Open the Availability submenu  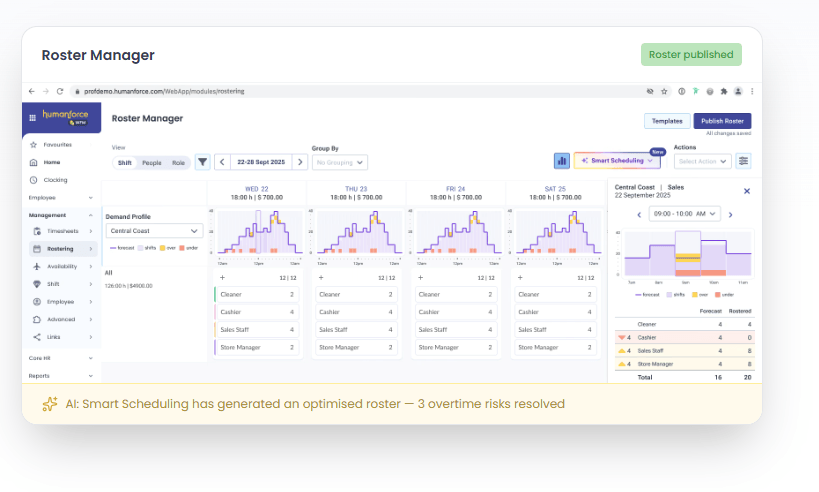coord(63,267)
